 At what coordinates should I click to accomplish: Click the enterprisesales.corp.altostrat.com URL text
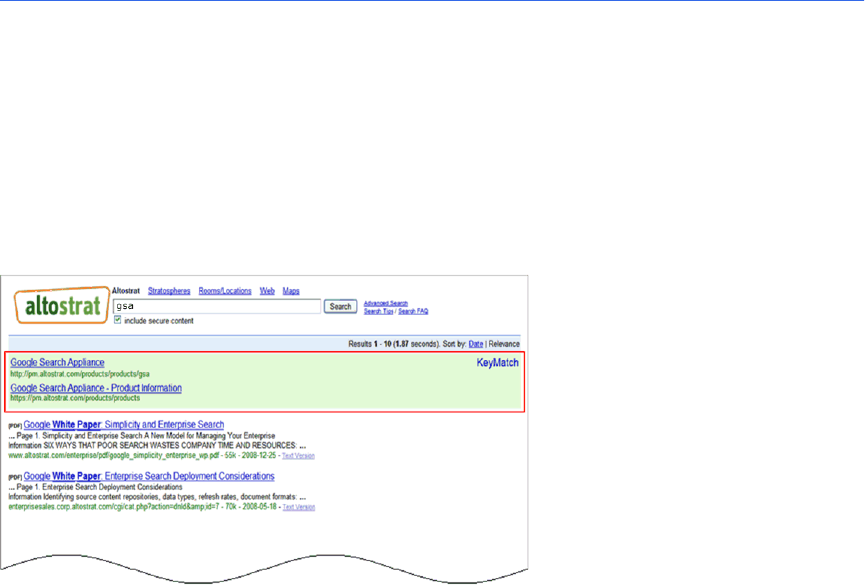click(x=115, y=507)
